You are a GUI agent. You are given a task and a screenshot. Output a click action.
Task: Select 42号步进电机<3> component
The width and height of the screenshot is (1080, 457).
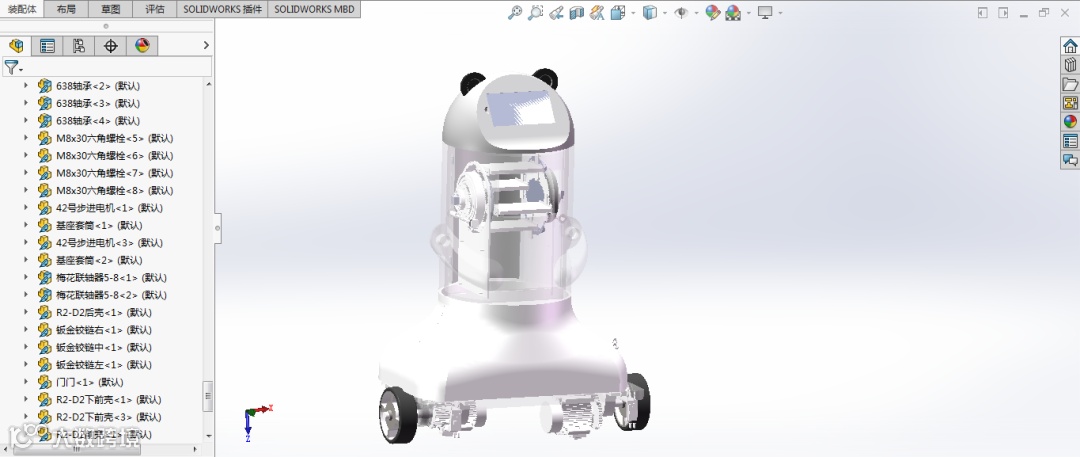click(x=110, y=243)
